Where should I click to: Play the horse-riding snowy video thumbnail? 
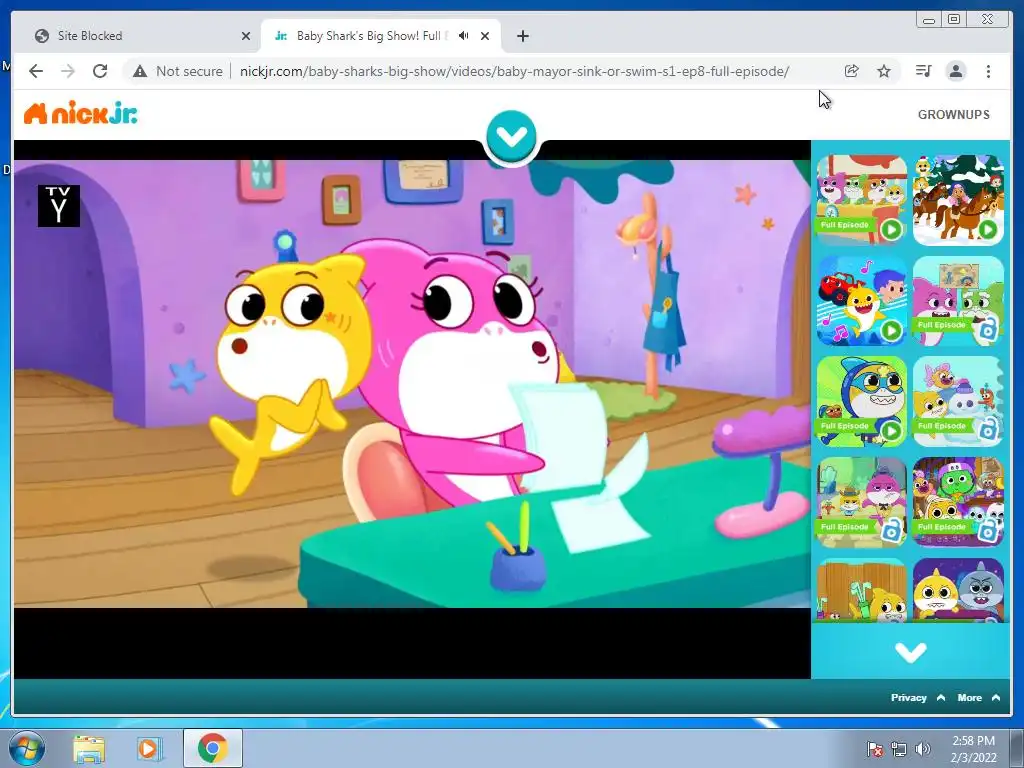958,199
